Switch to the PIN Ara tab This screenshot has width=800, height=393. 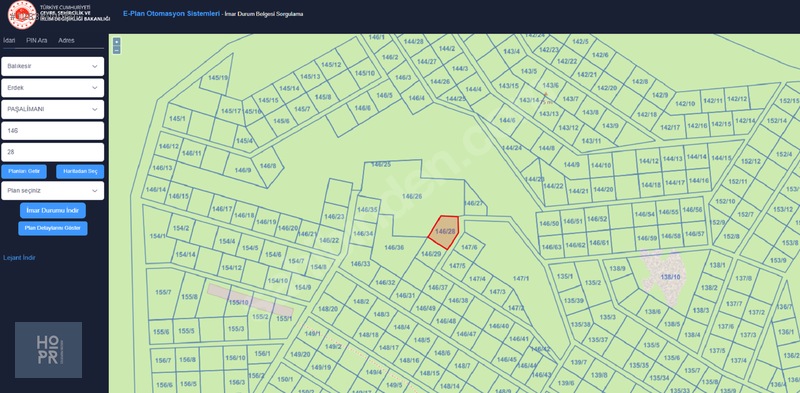pyautogui.click(x=37, y=40)
